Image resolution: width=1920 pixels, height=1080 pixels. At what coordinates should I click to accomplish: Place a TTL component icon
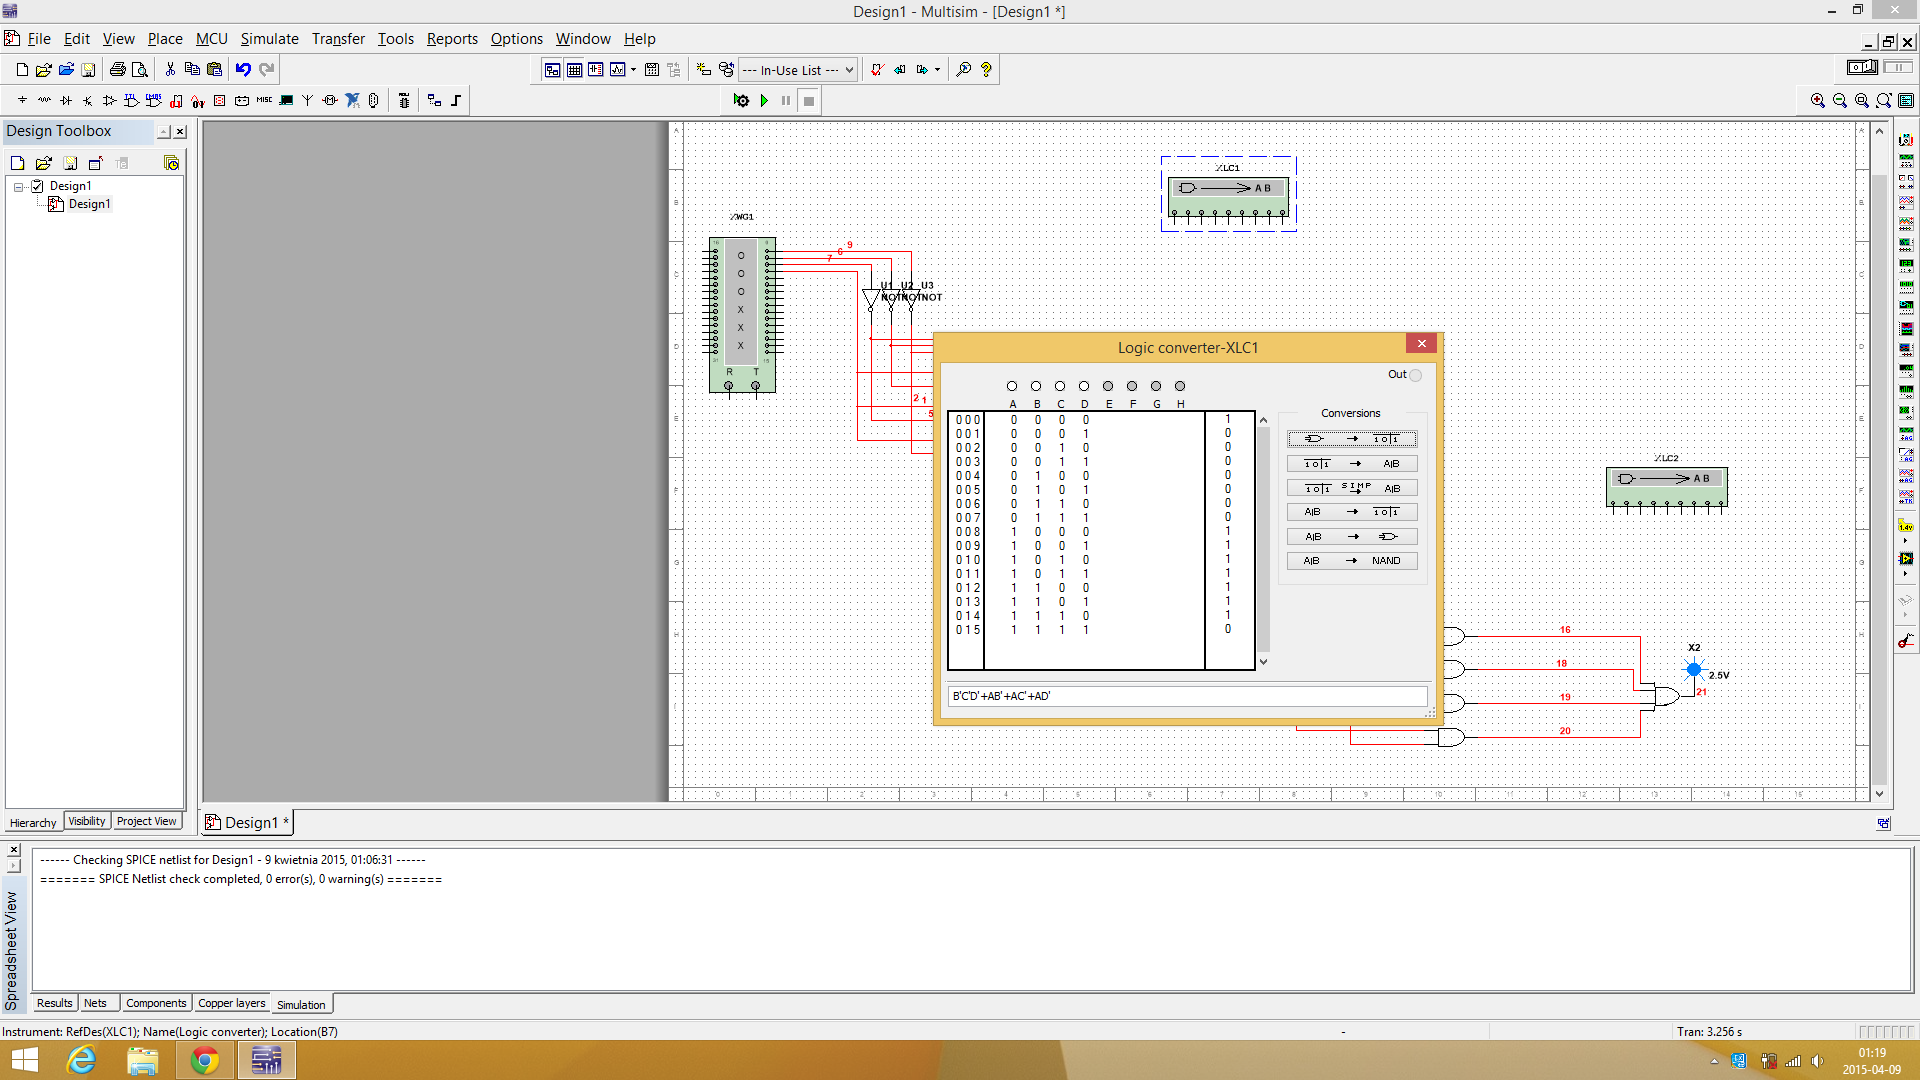(x=132, y=100)
